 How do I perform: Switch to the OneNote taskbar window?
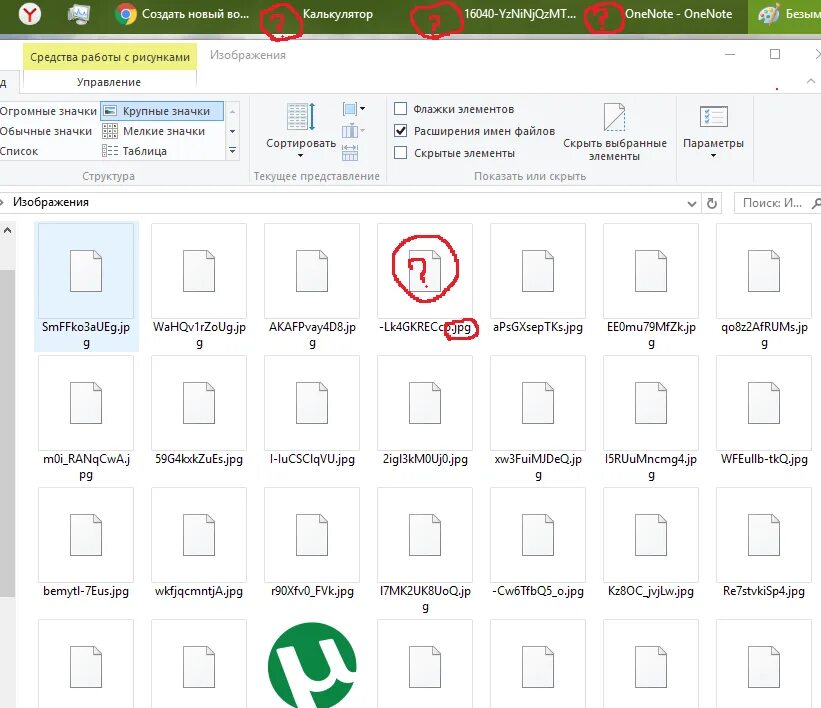678,14
